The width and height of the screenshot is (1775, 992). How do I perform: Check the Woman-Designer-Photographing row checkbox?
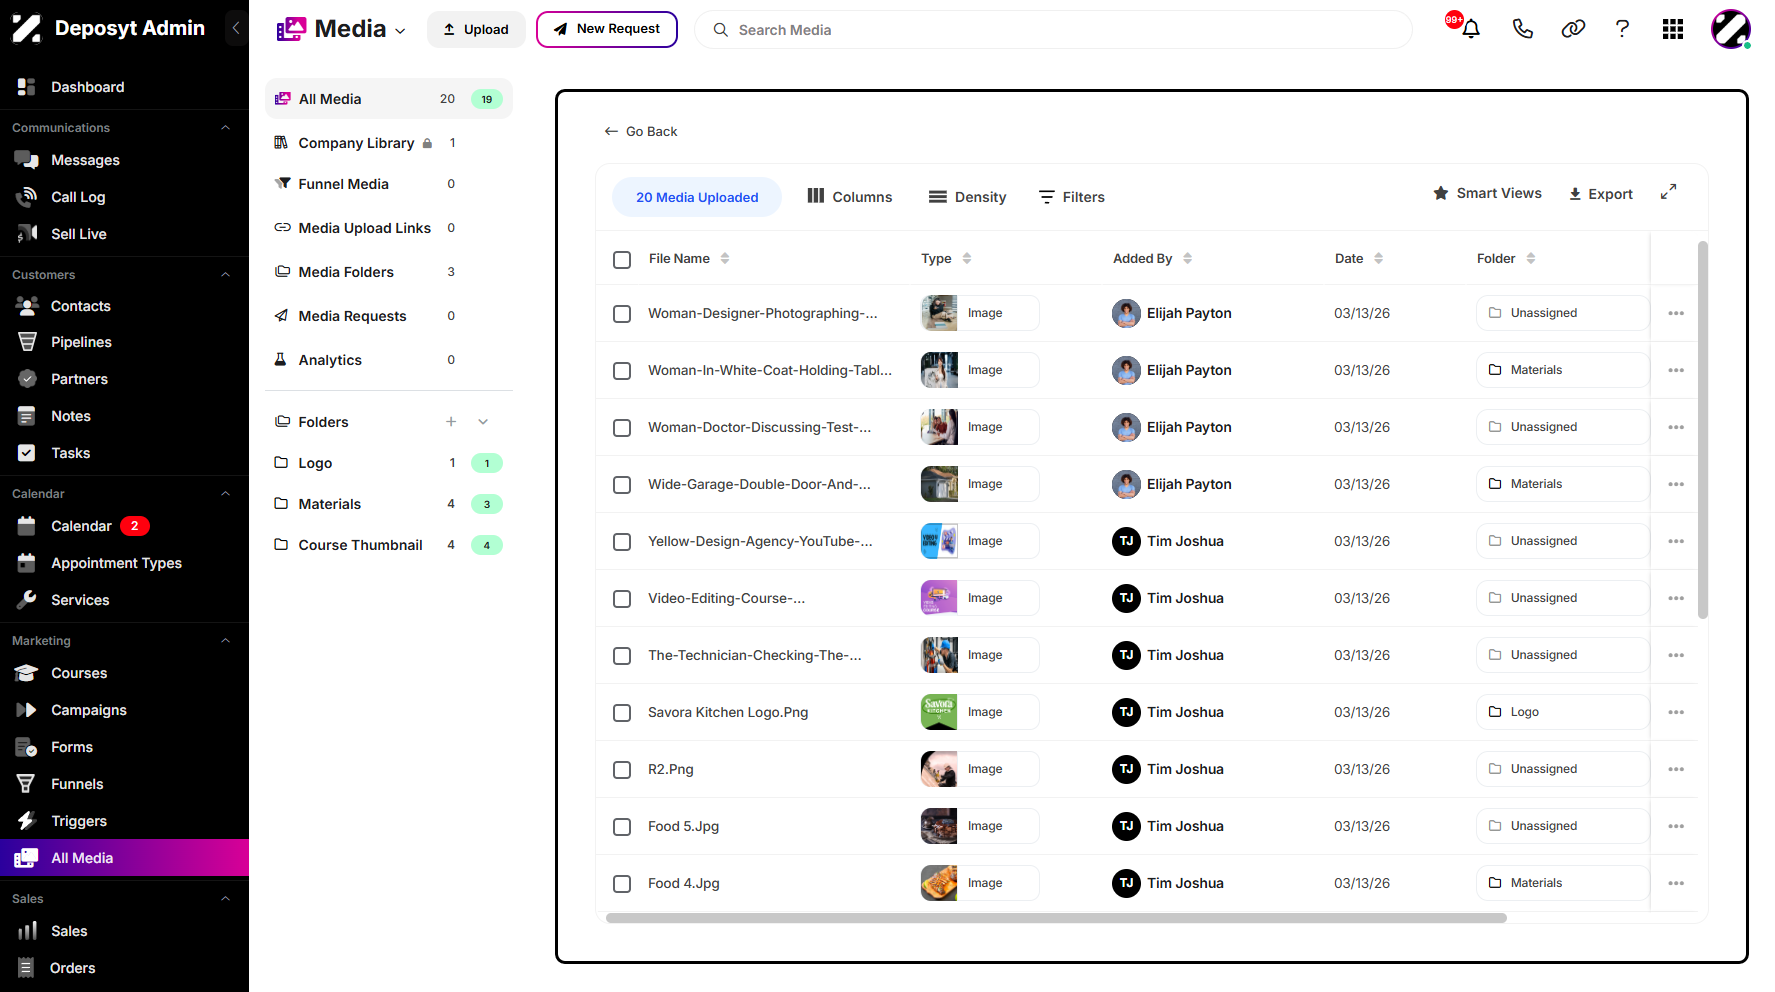coord(622,314)
